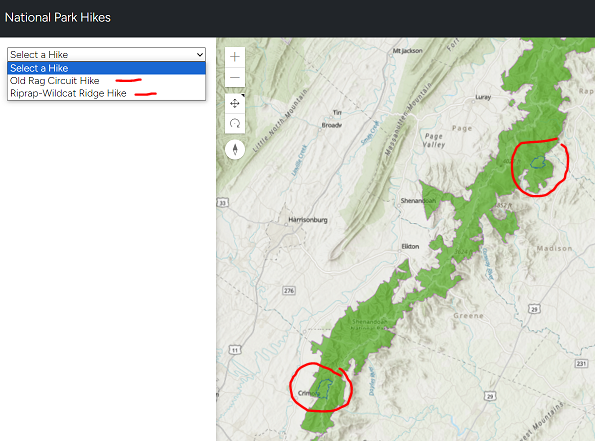Click the Massanutten Mountain label
The height and width of the screenshot is (441, 595).
click(x=408, y=119)
